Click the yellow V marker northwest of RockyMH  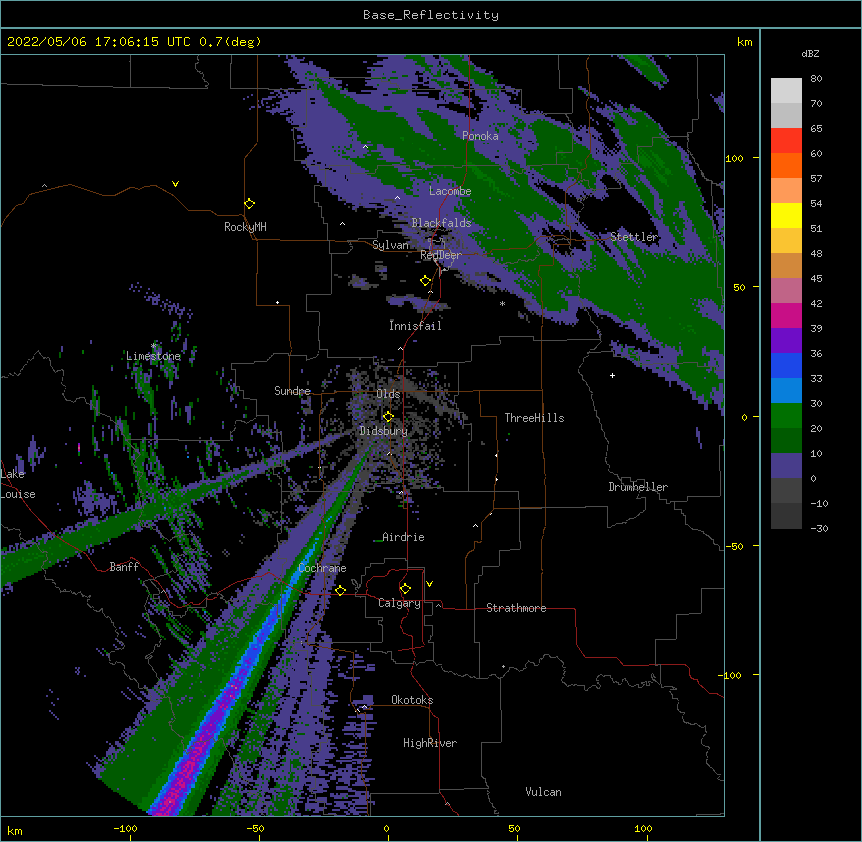(x=175, y=184)
